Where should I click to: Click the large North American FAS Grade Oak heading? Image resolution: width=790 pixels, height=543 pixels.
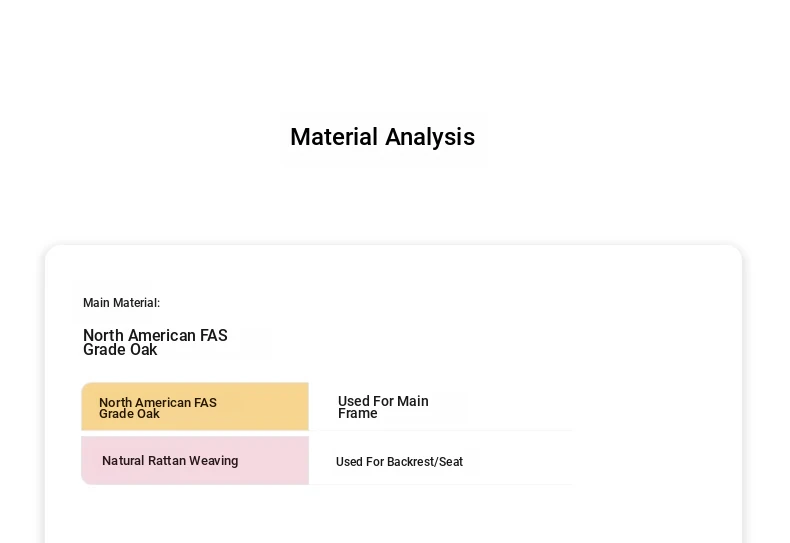[155, 343]
